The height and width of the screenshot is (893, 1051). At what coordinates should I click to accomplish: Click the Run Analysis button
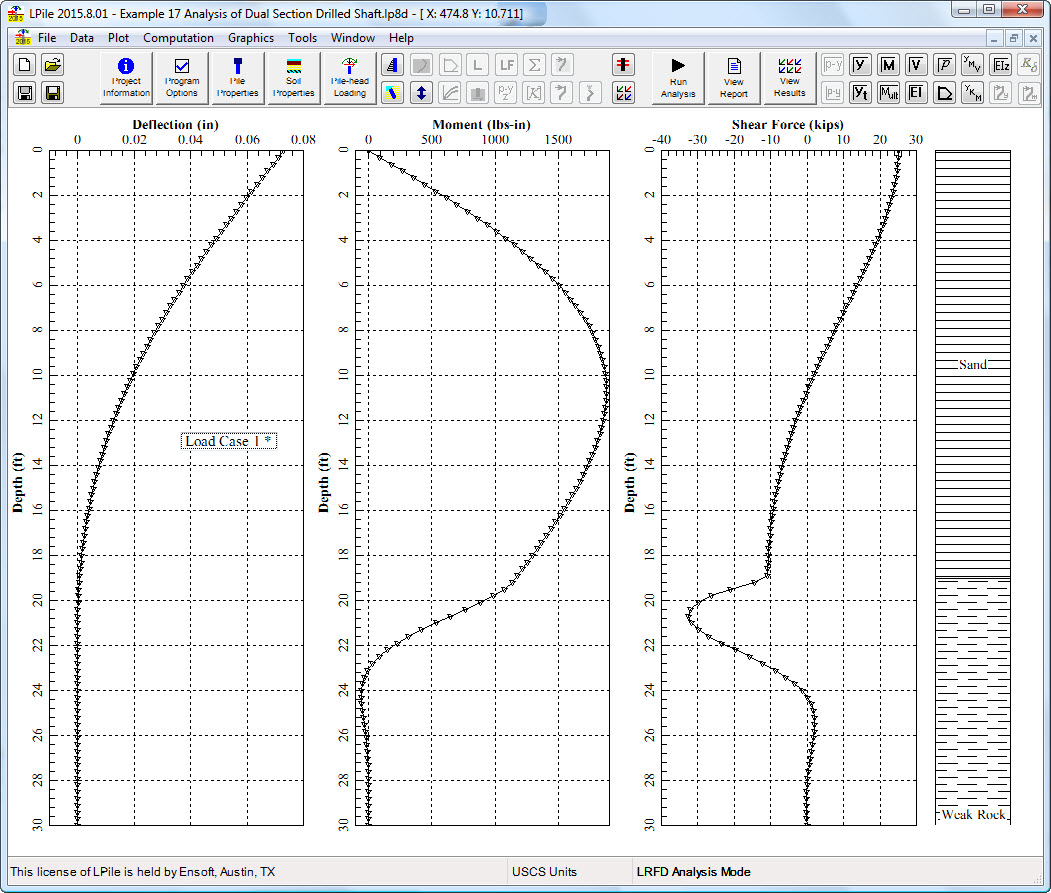[x=678, y=78]
